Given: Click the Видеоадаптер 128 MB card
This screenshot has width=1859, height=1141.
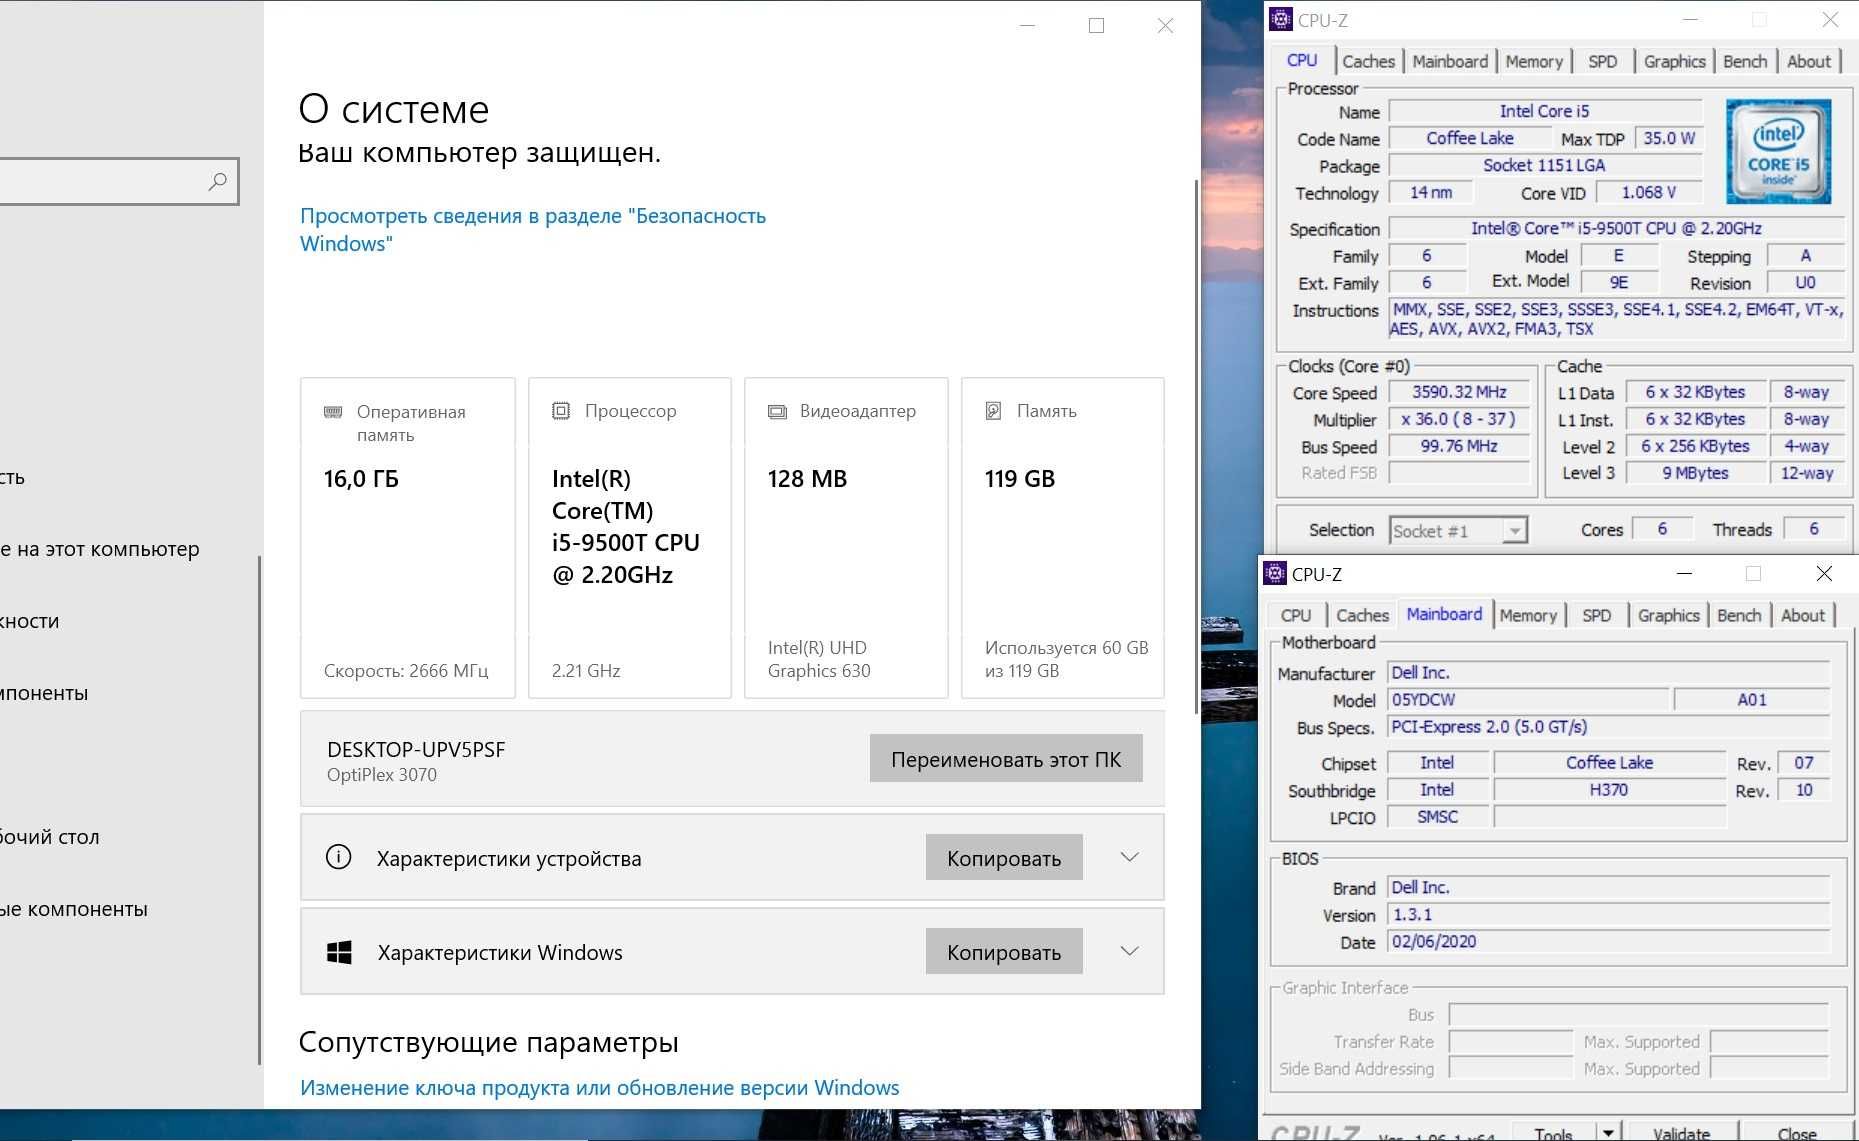Looking at the screenshot, I should pyautogui.click(x=846, y=538).
